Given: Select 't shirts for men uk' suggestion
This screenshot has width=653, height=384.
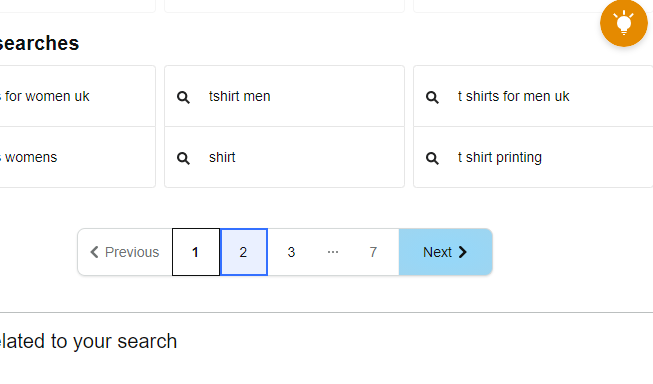Looking at the screenshot, I should [533, 96].
